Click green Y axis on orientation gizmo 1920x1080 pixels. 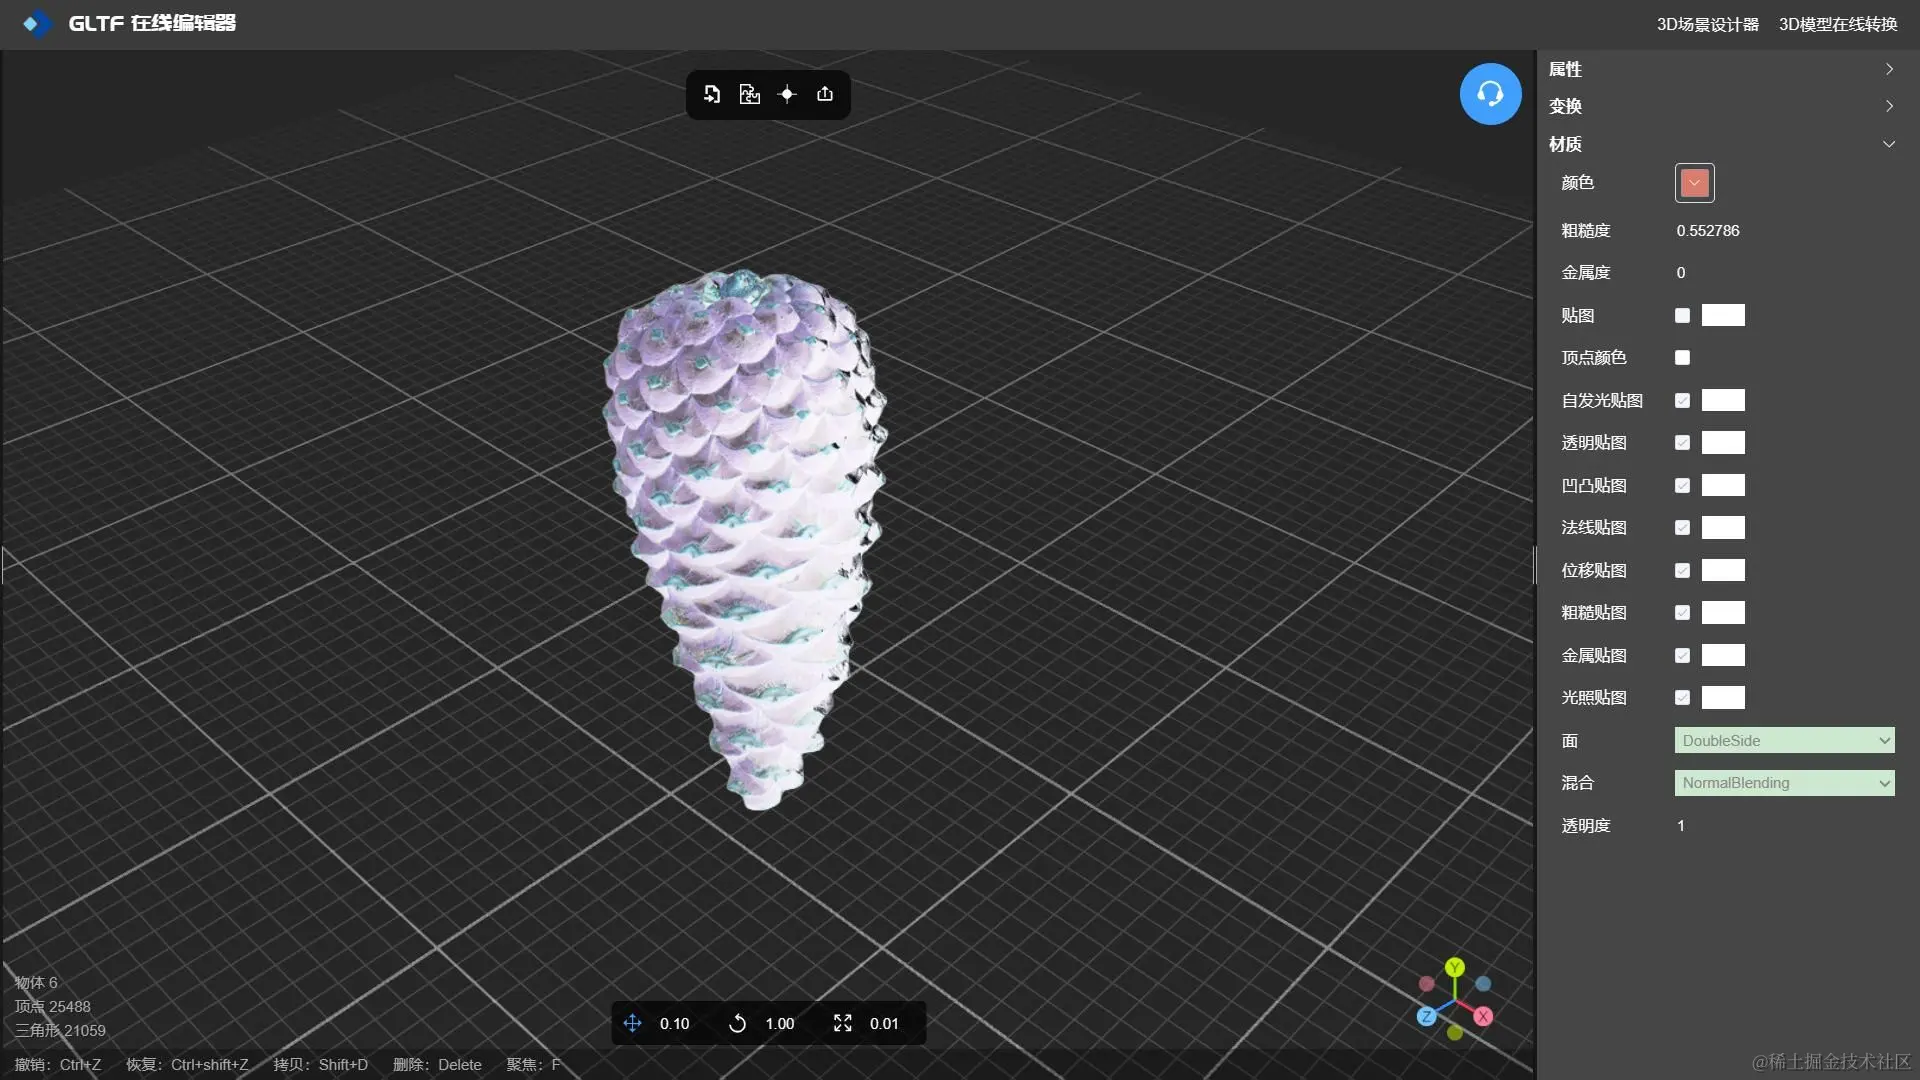click(x=1455, y=967)
